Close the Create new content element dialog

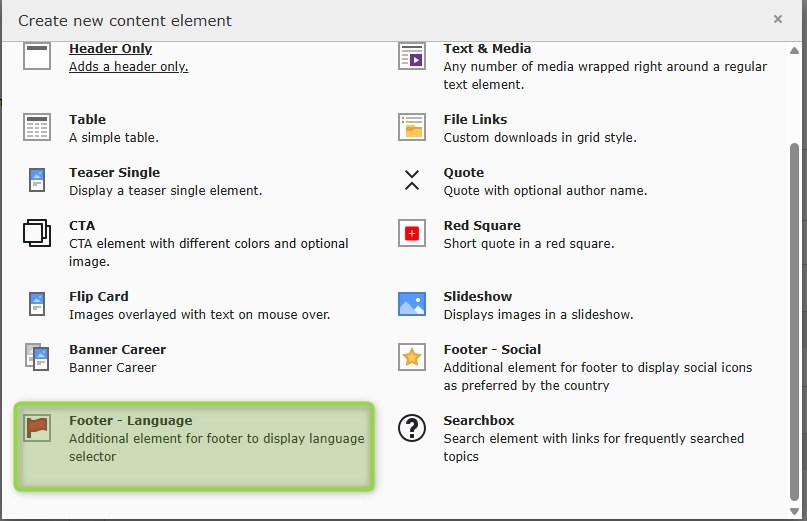click(778, 19)
